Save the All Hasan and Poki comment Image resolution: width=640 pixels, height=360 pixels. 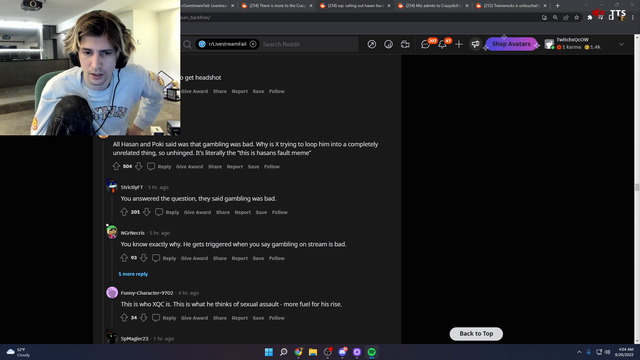(253, 167)
